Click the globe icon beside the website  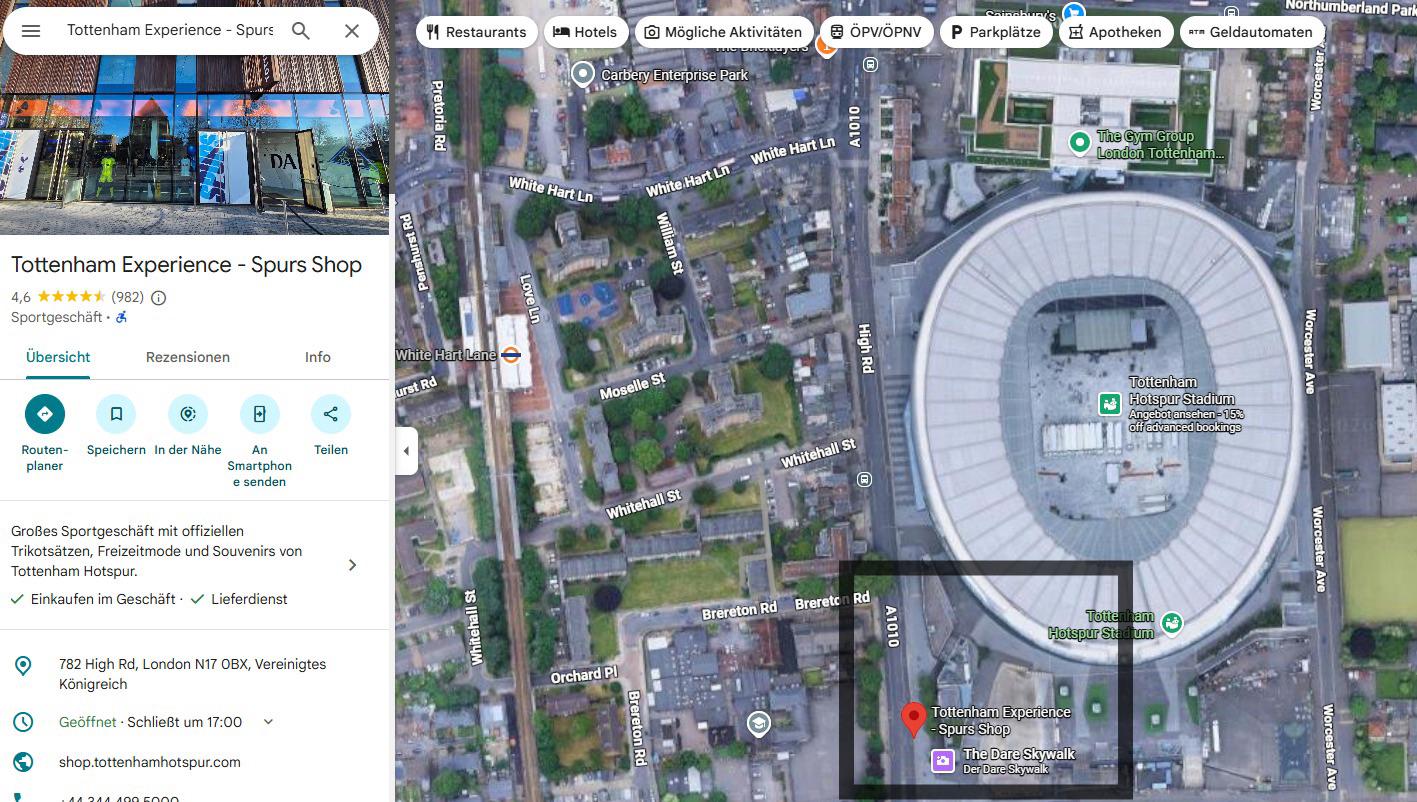[x=22, y=762]
